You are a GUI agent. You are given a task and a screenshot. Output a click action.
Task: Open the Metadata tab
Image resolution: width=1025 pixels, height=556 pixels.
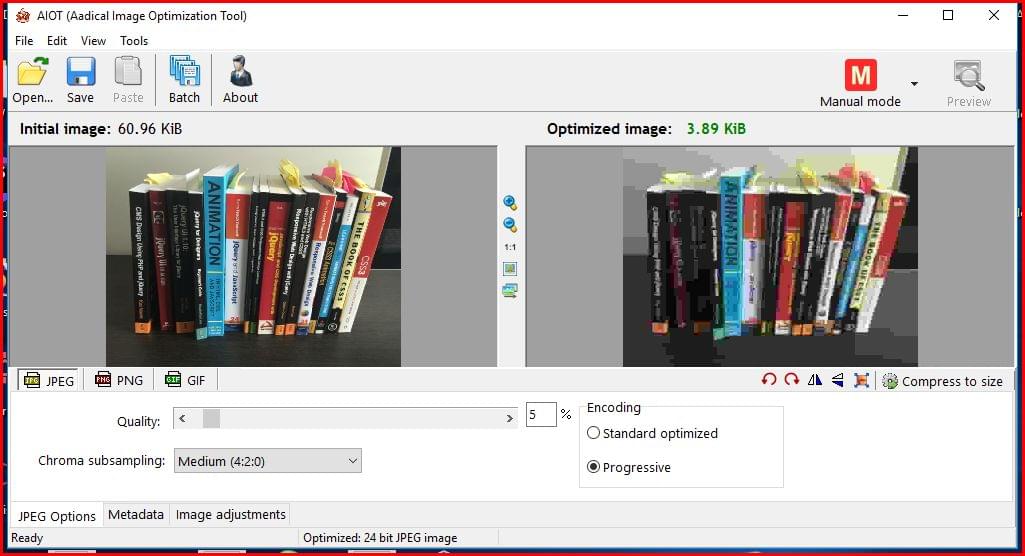(136, 515)
